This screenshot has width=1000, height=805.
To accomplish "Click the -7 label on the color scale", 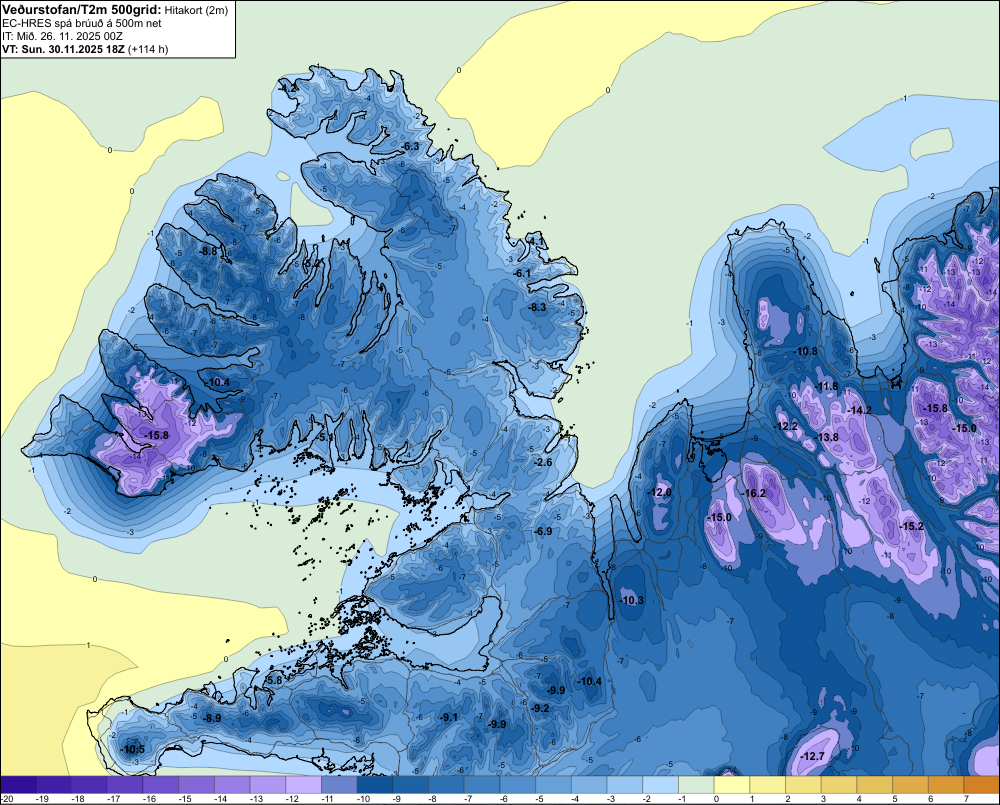I will pos(467,799).
